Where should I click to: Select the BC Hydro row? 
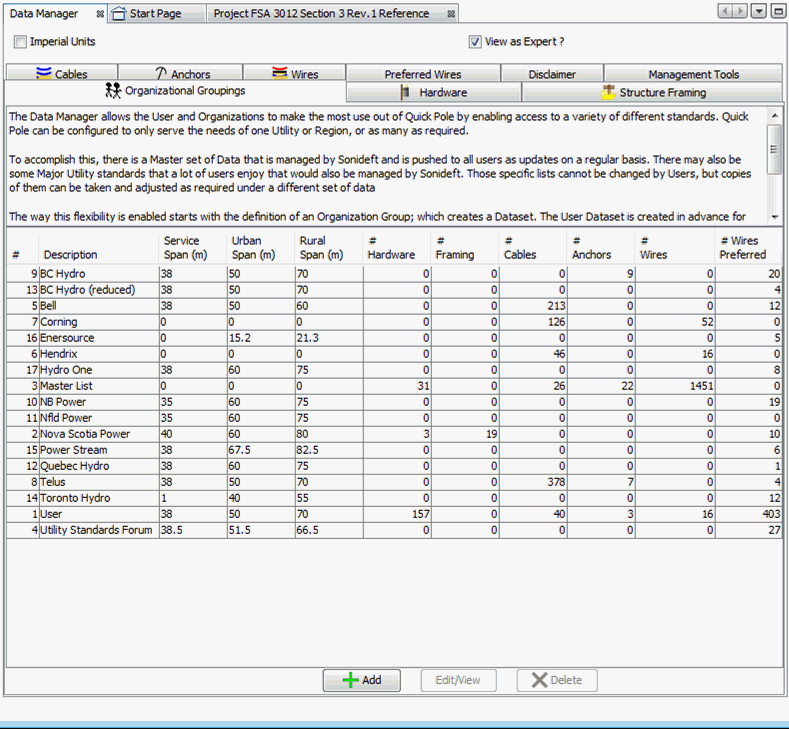coord(394,274)
